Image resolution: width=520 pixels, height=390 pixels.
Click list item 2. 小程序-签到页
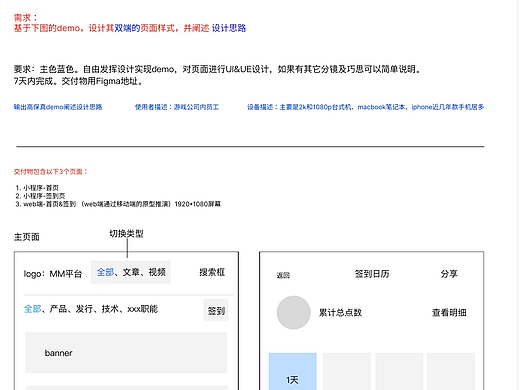(40, 196)
